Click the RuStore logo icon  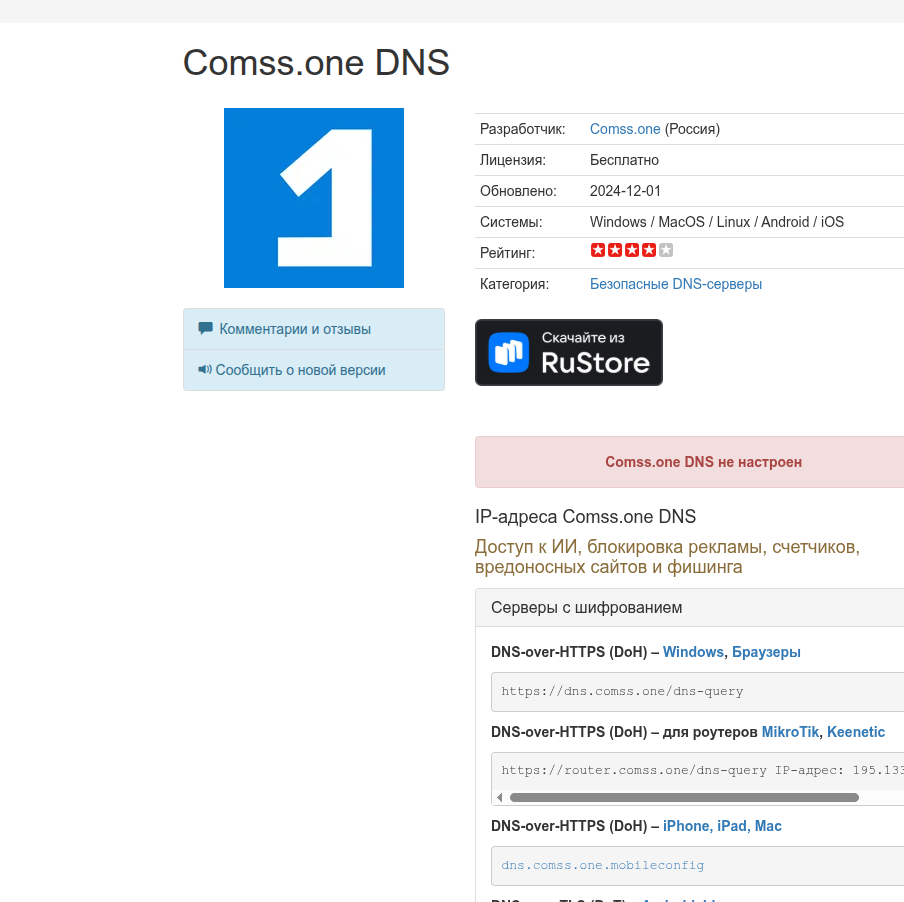(508, 352)
